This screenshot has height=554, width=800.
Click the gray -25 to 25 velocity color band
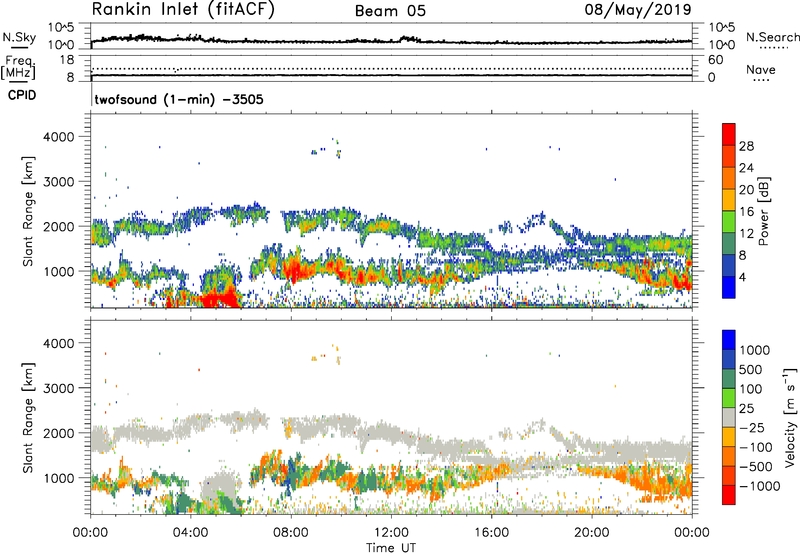pos(729,418)
